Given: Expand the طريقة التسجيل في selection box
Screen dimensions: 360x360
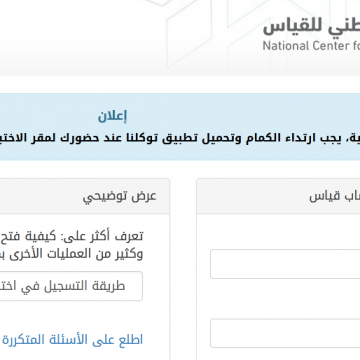Looking at the screenshot, I should click(71, 286).
